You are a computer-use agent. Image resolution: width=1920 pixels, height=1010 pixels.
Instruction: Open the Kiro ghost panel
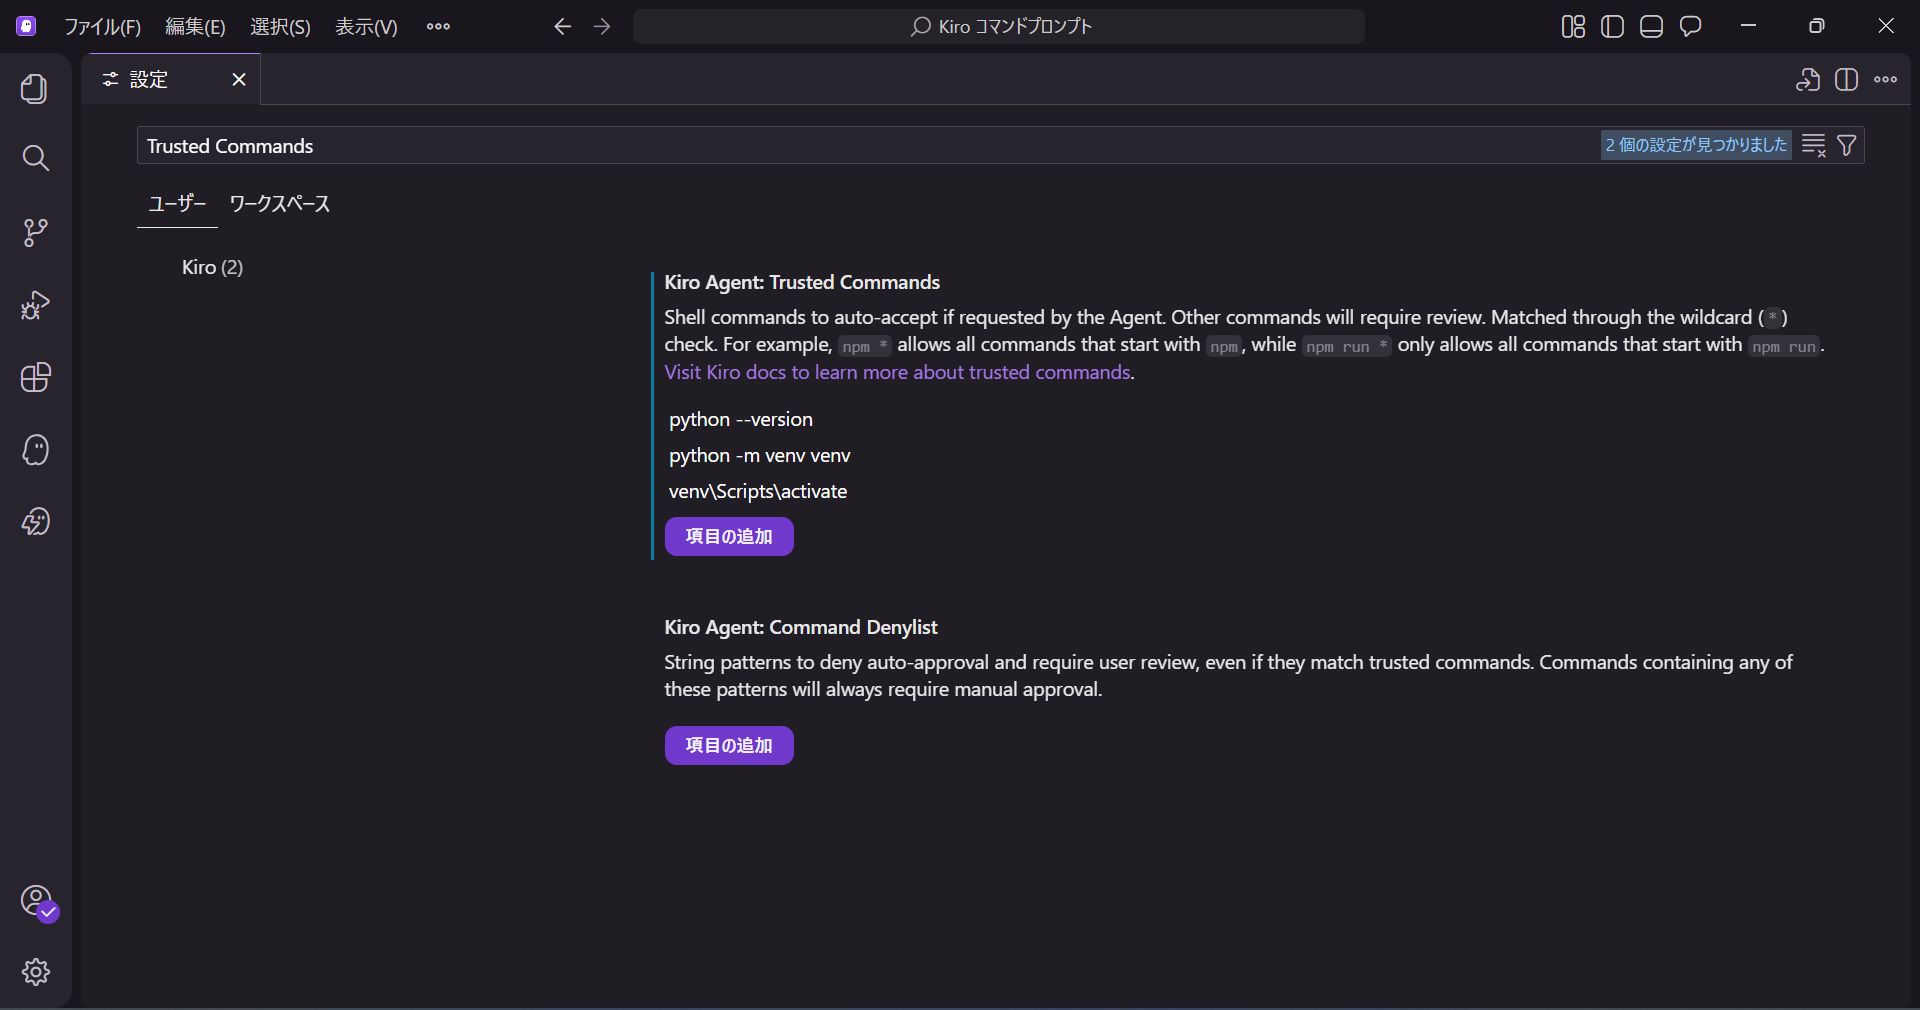[x=35, y=450]
